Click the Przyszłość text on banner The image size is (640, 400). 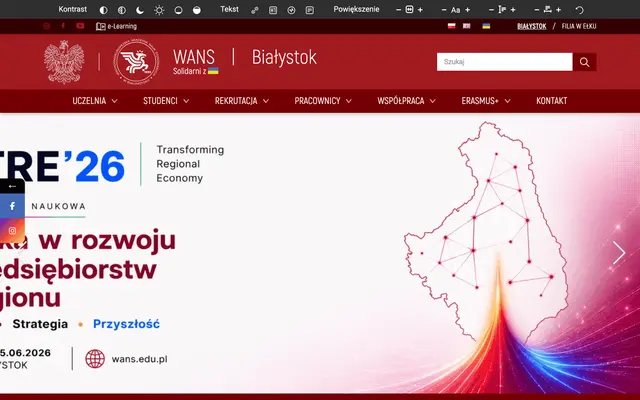pos(127,324)
